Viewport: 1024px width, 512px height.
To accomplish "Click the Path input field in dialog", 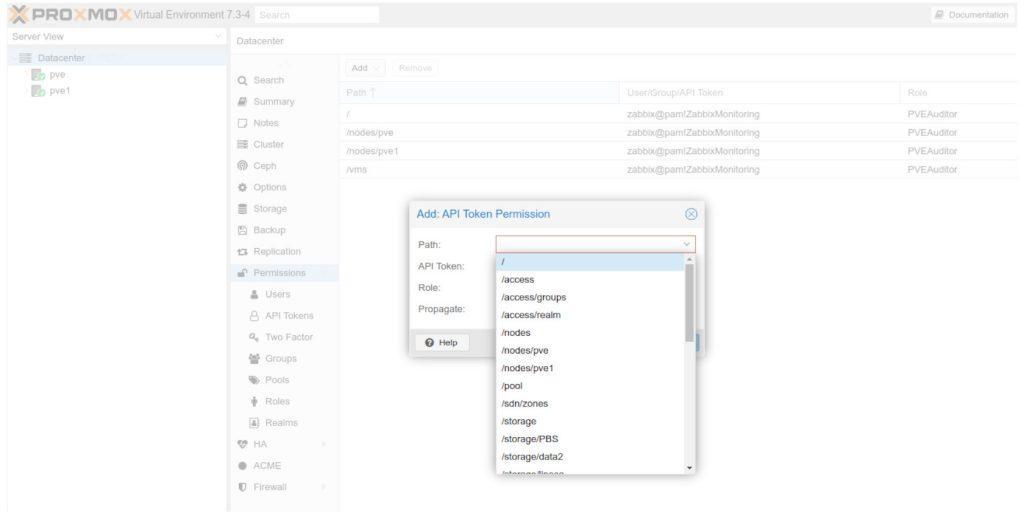I will pyautogui.click(x=588, y=244).
